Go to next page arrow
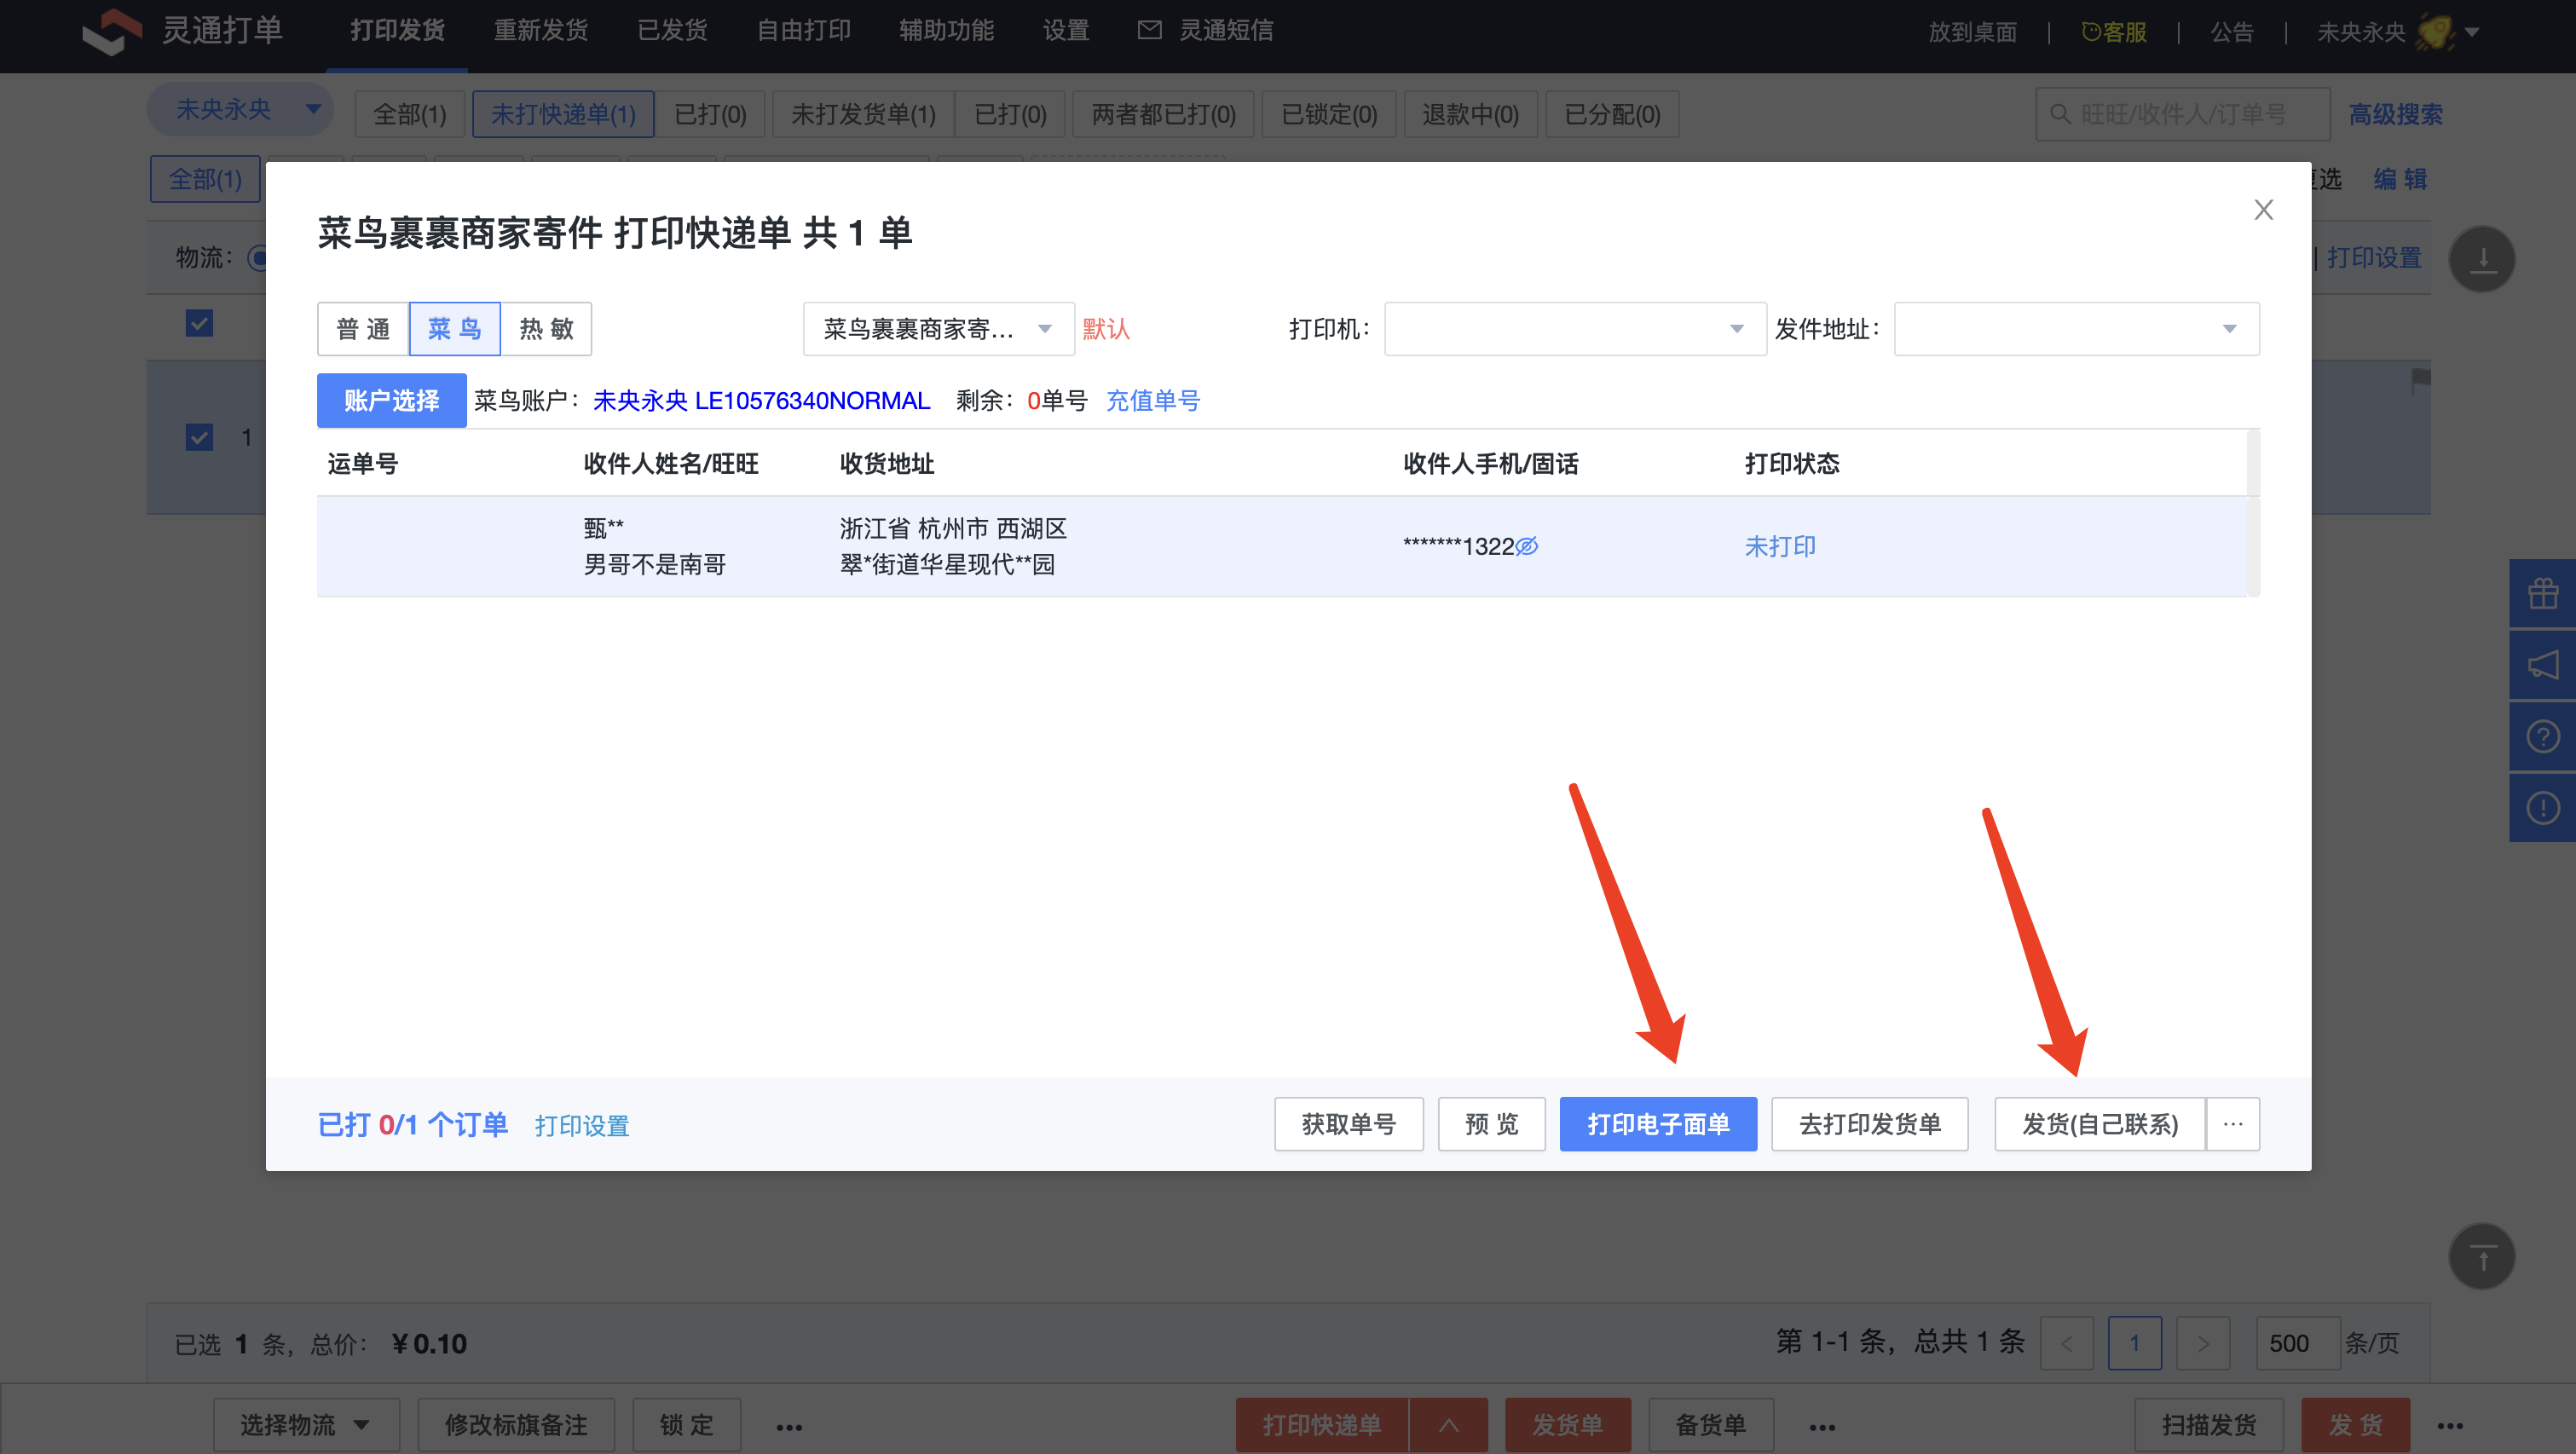The image size is (2576, 1454). tap(2203, 1343)
